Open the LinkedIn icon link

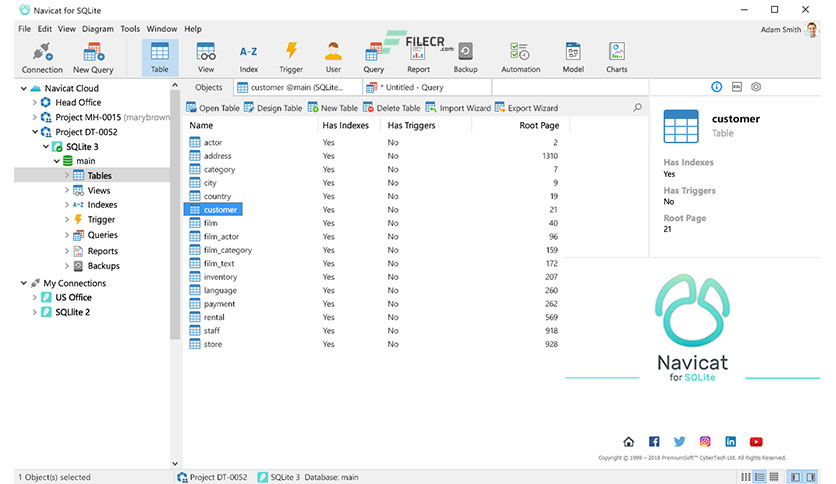[x=730, y=441]
